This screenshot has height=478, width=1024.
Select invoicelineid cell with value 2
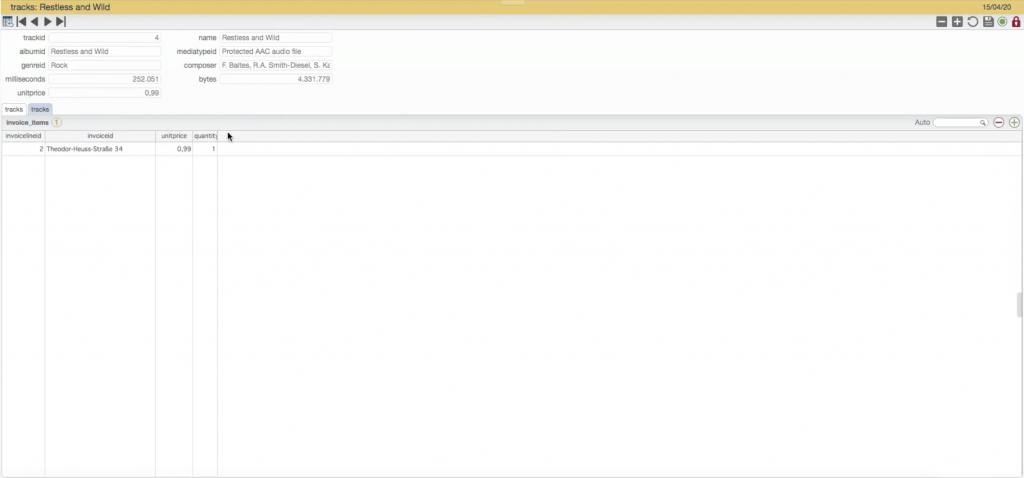pos(24,149)
